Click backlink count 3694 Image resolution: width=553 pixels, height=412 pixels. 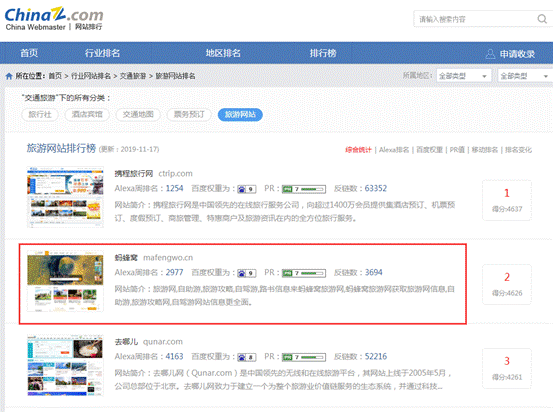373,272
